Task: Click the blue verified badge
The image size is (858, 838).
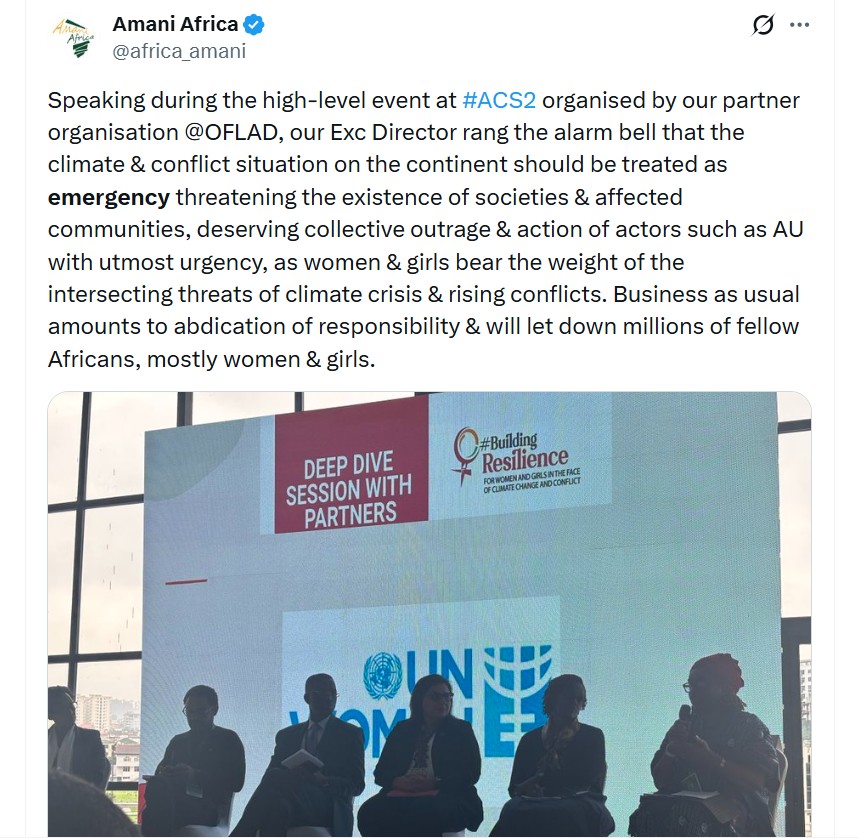Action: click(x=254, y=24)
